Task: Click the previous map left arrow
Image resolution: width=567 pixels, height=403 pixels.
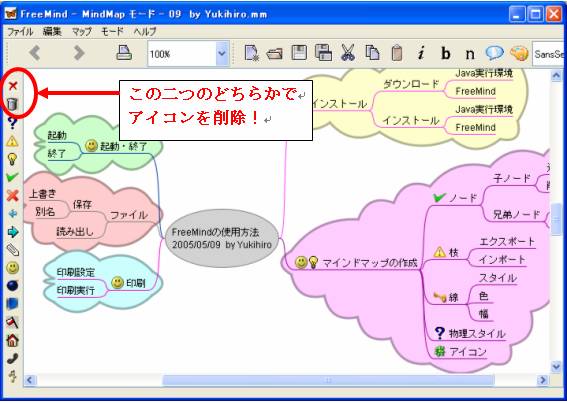Action: tap(35, 53)
